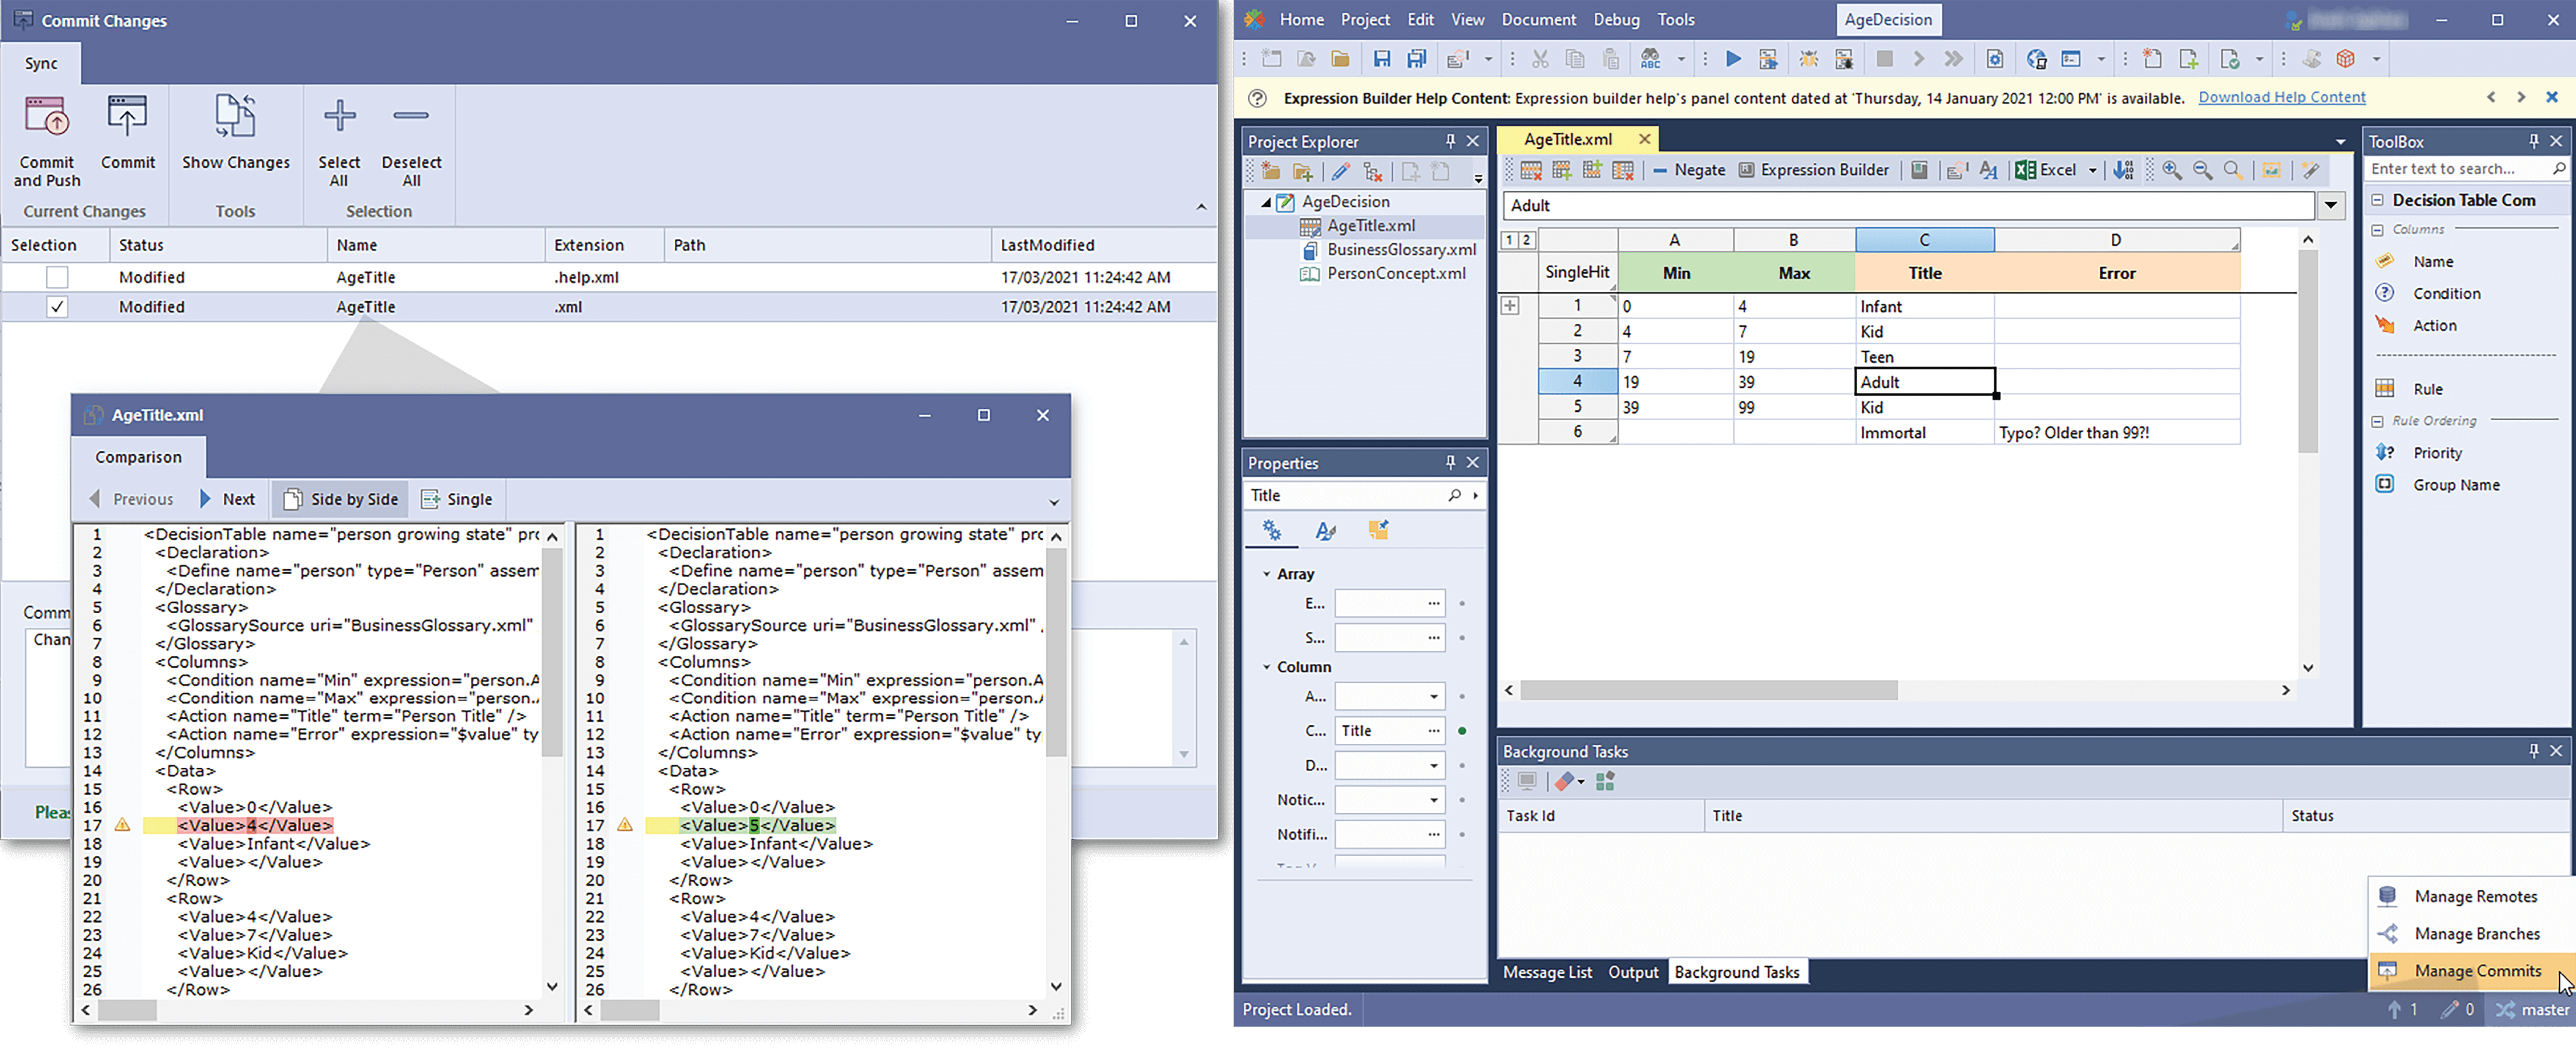Open the Excel dropdown arrow
This screenshot has height=1052, width=2576.
pos(2092,170)
